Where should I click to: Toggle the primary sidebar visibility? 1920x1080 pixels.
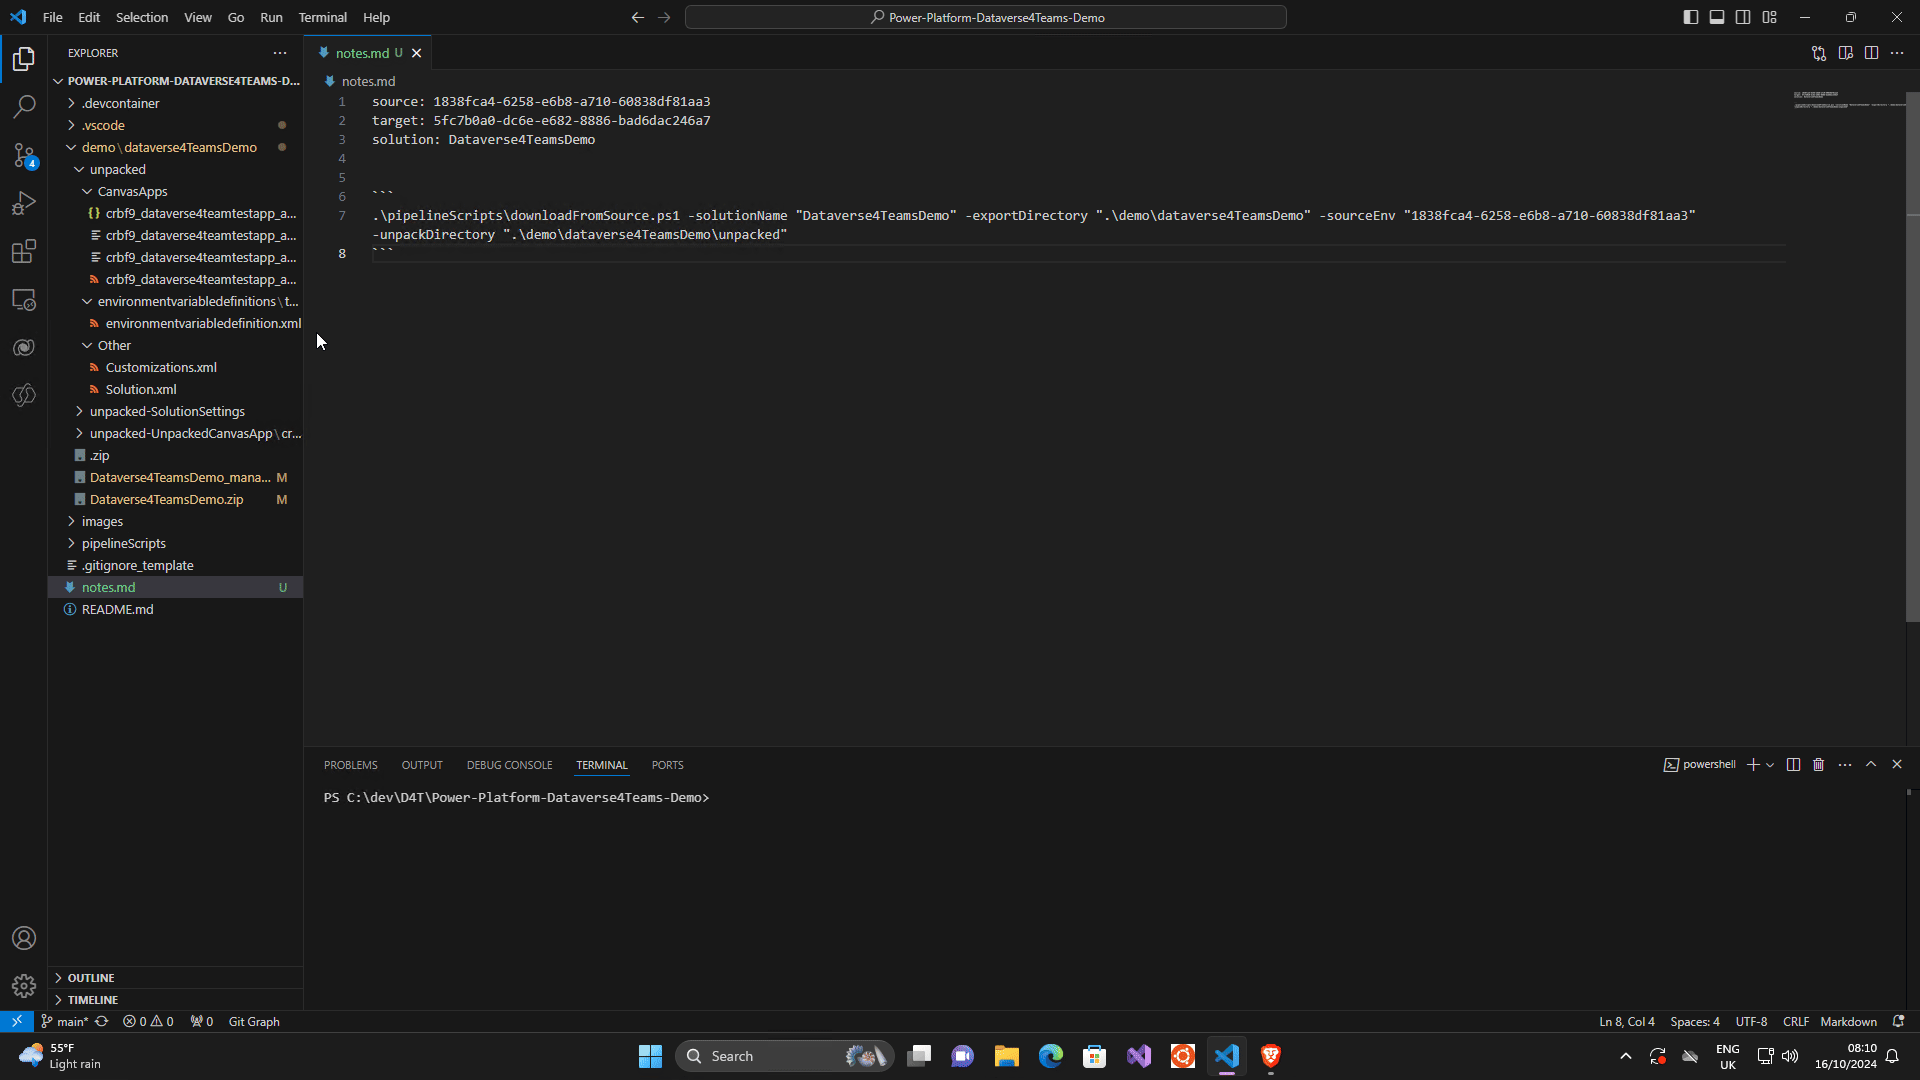[x=1690, y=17]
